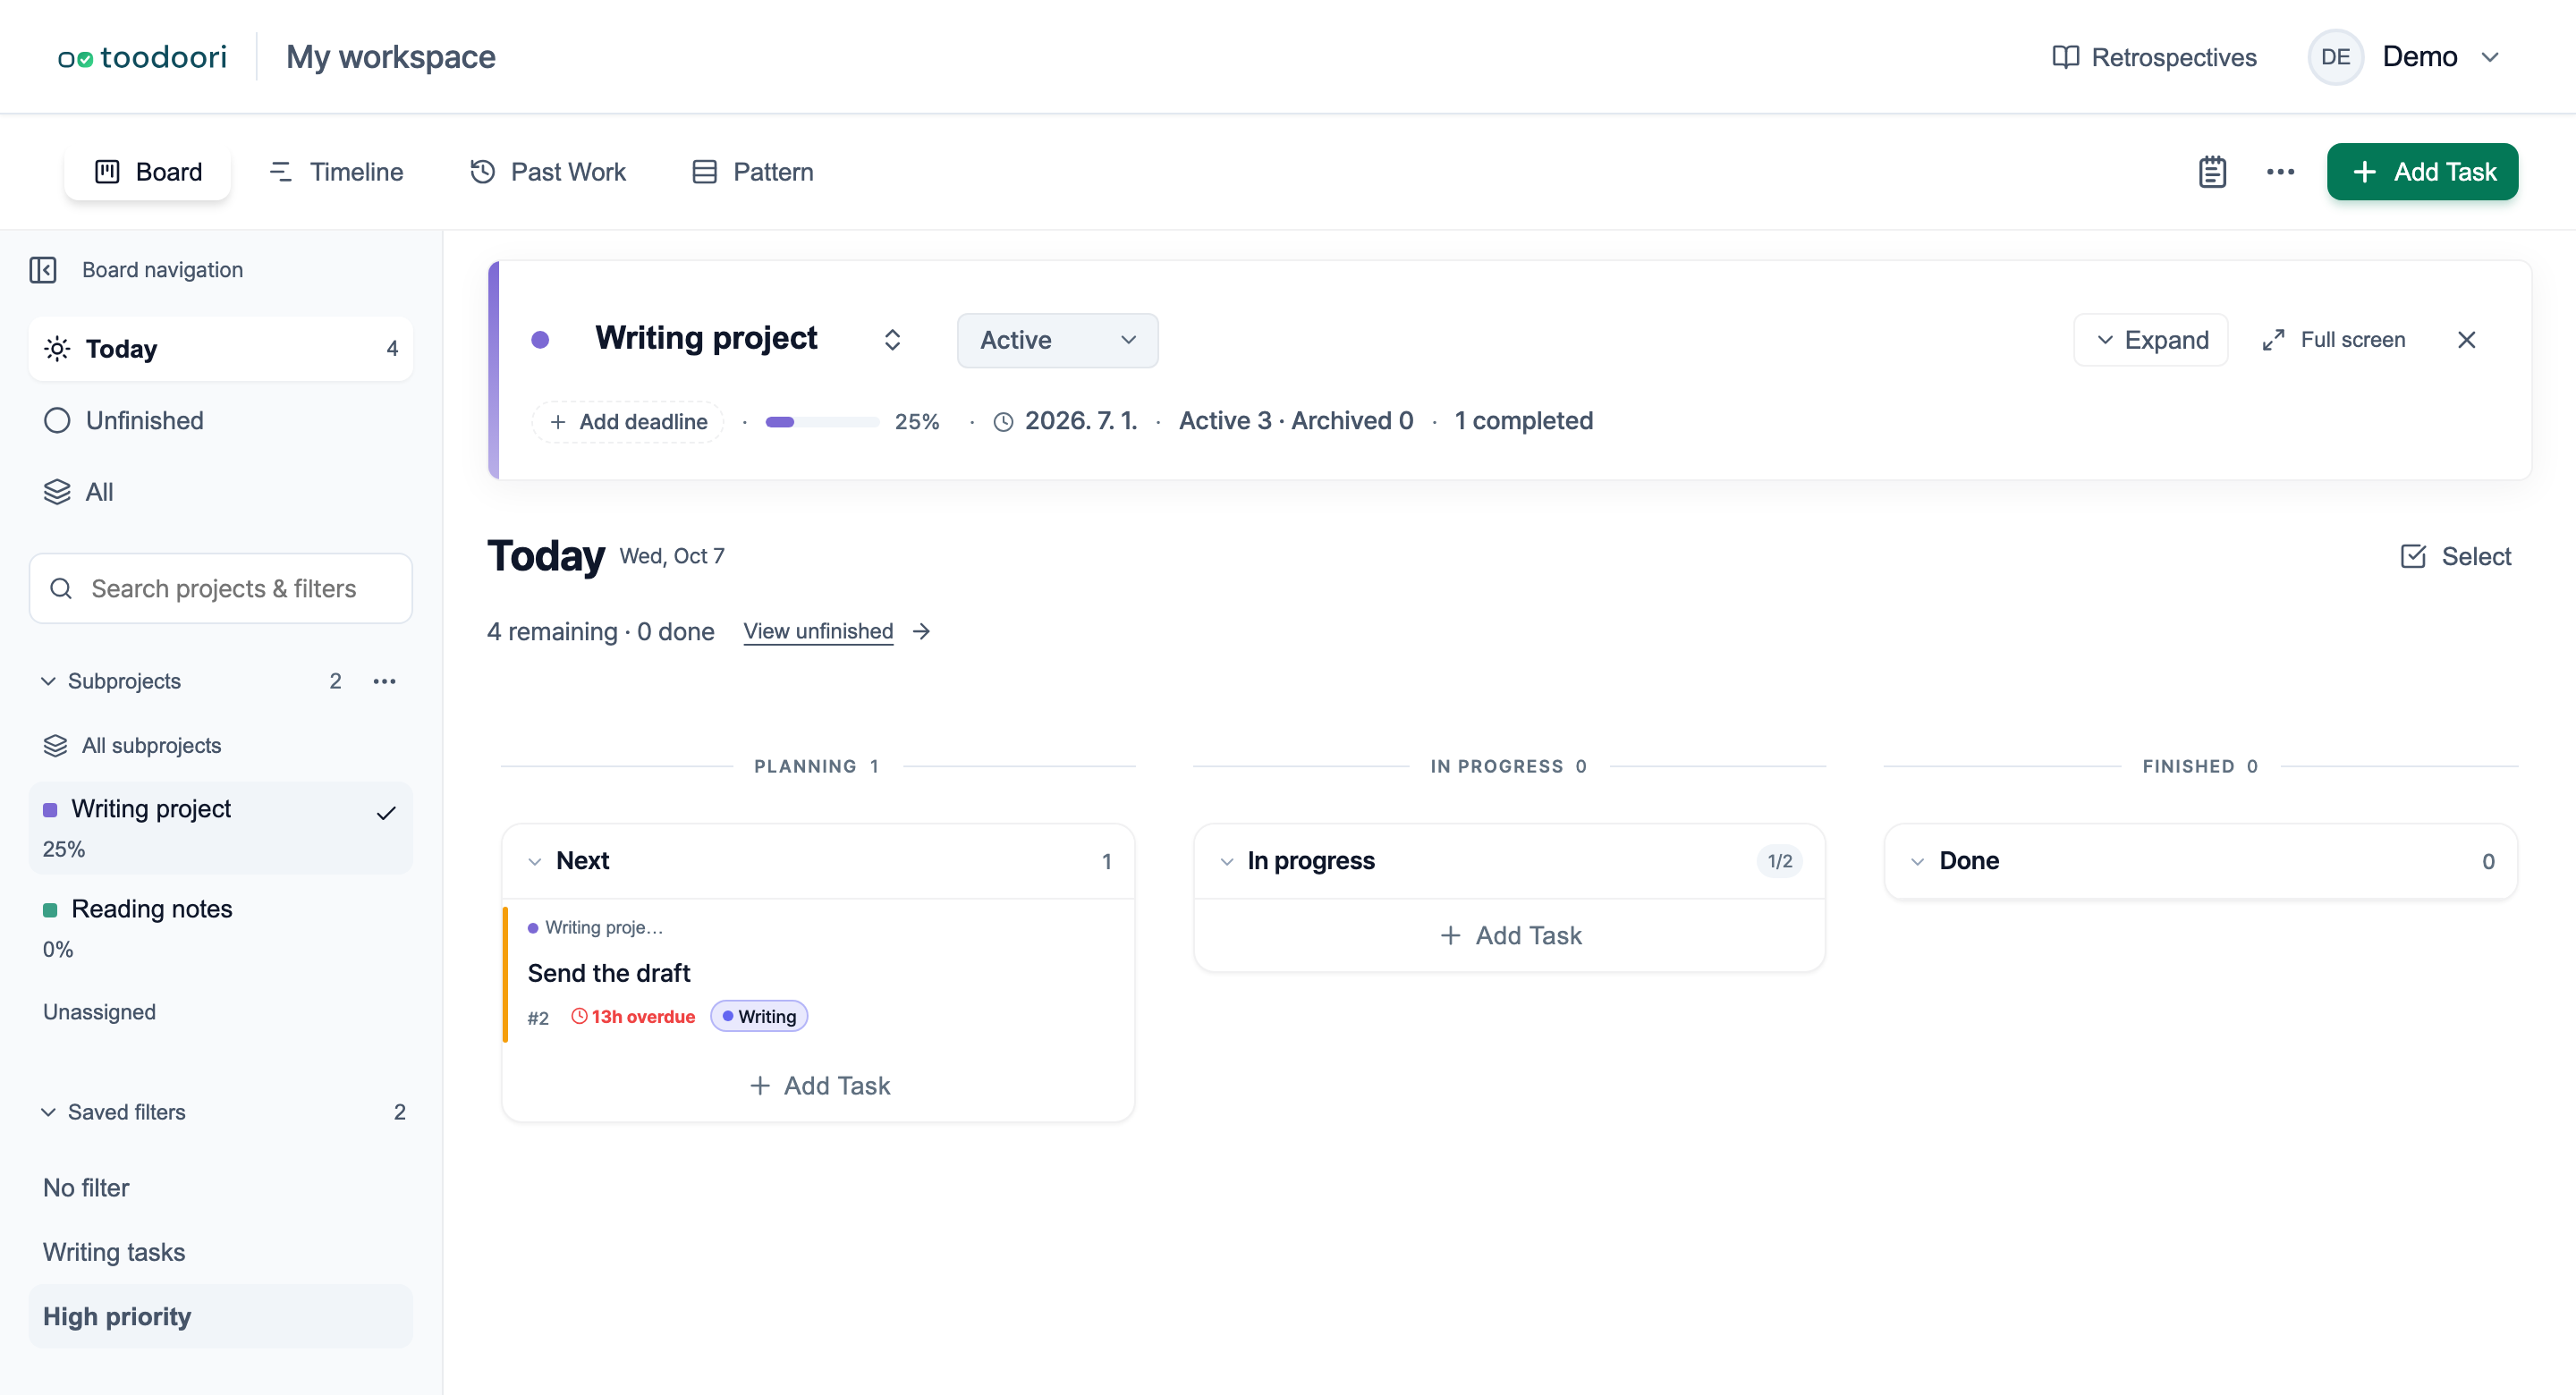This screenshot has width=2576, height=1395.
Task: Select All subprojects in sidebar
Action: [221, 746]
